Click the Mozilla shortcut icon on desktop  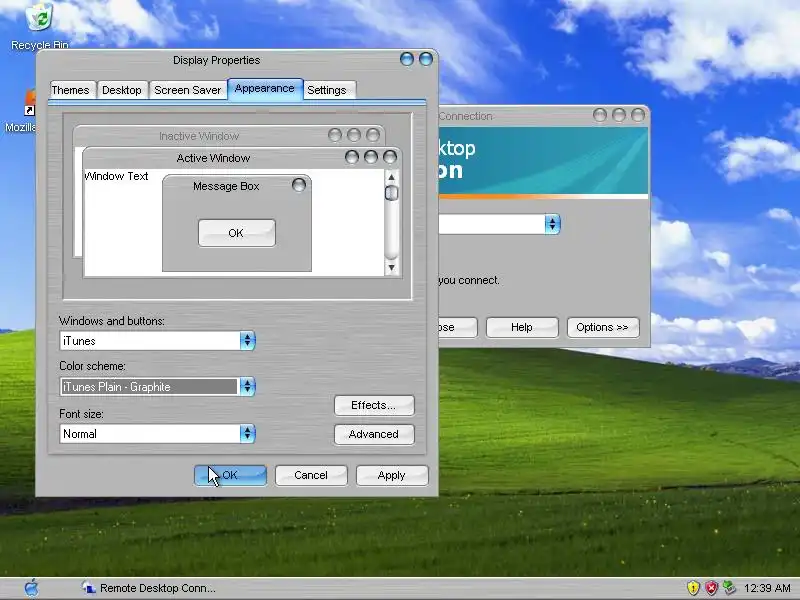[x=30, y=104]
